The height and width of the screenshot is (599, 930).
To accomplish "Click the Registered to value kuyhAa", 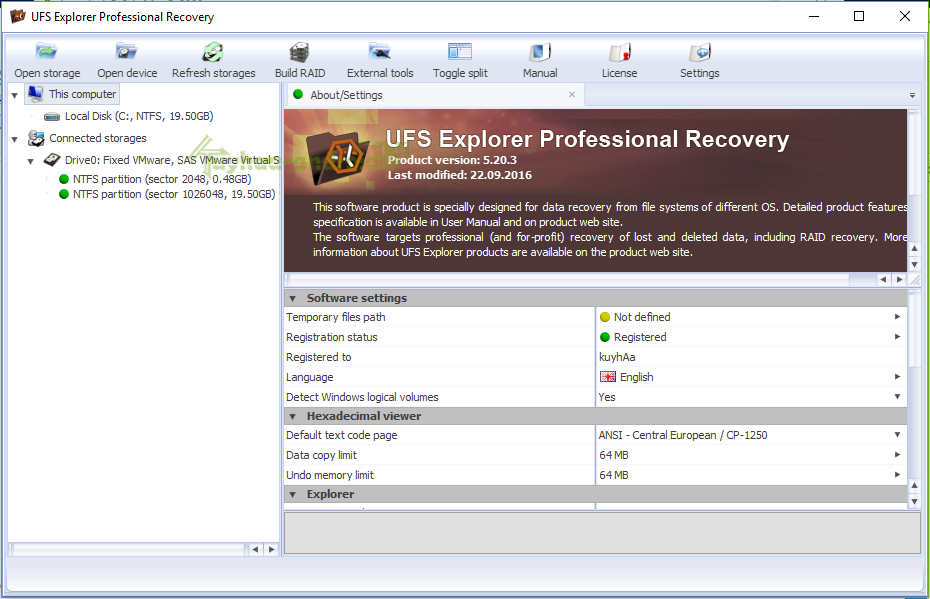I will 617,357.
